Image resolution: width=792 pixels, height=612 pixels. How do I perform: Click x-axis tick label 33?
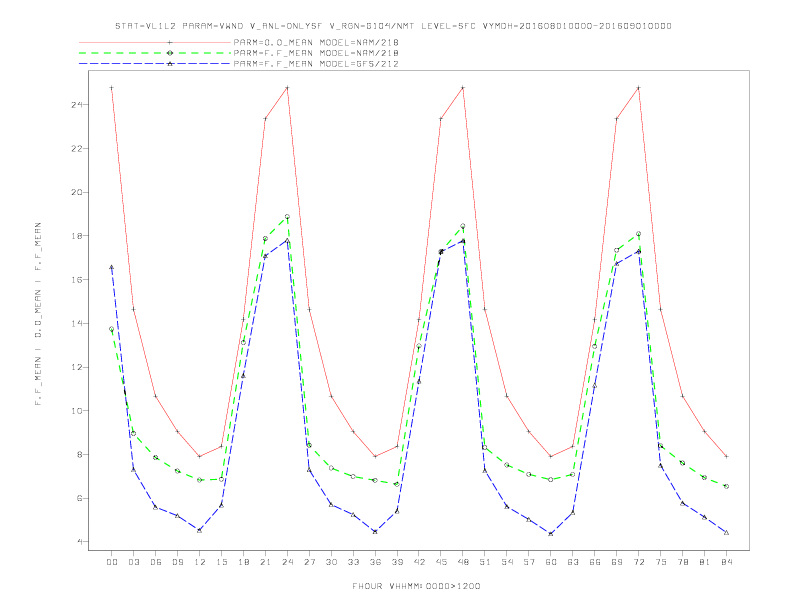point(353,562)
